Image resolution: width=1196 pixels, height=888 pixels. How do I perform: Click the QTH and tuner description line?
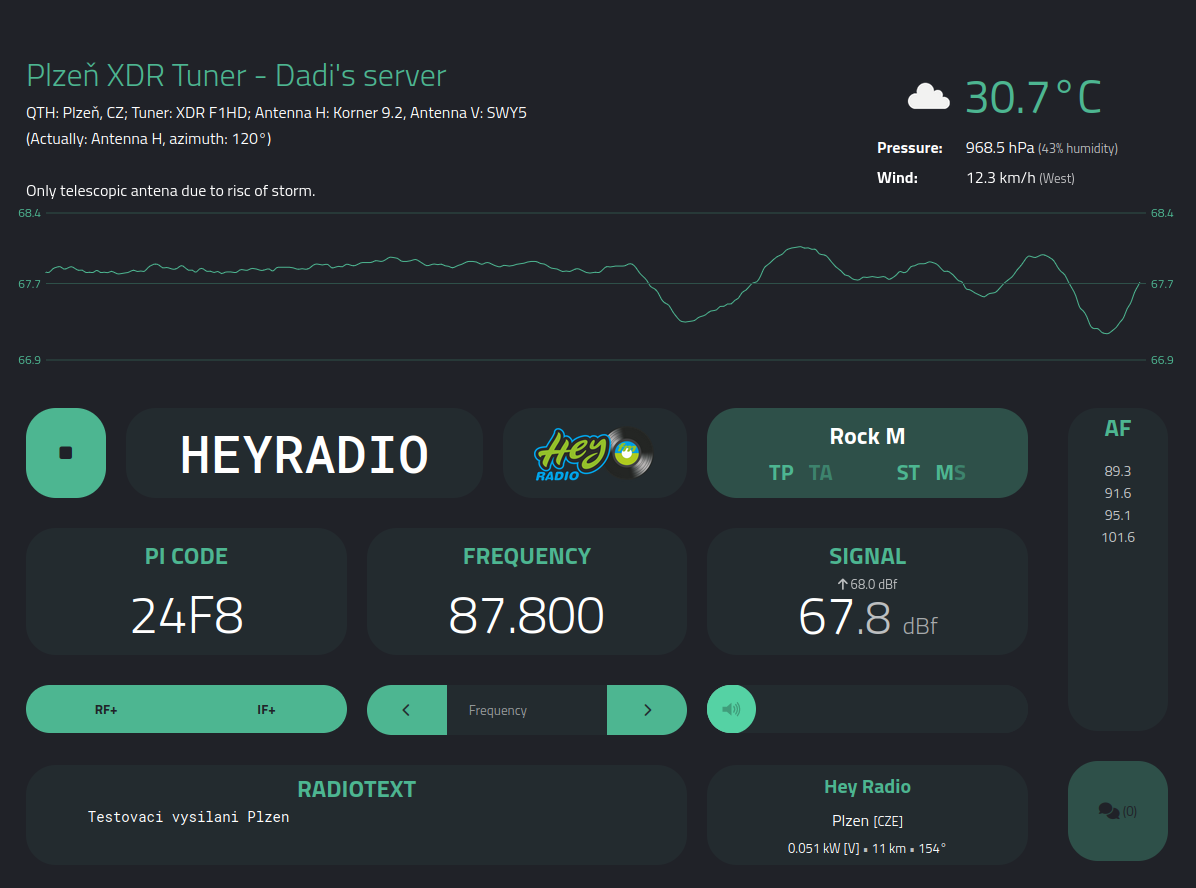[x=276, y=113]
